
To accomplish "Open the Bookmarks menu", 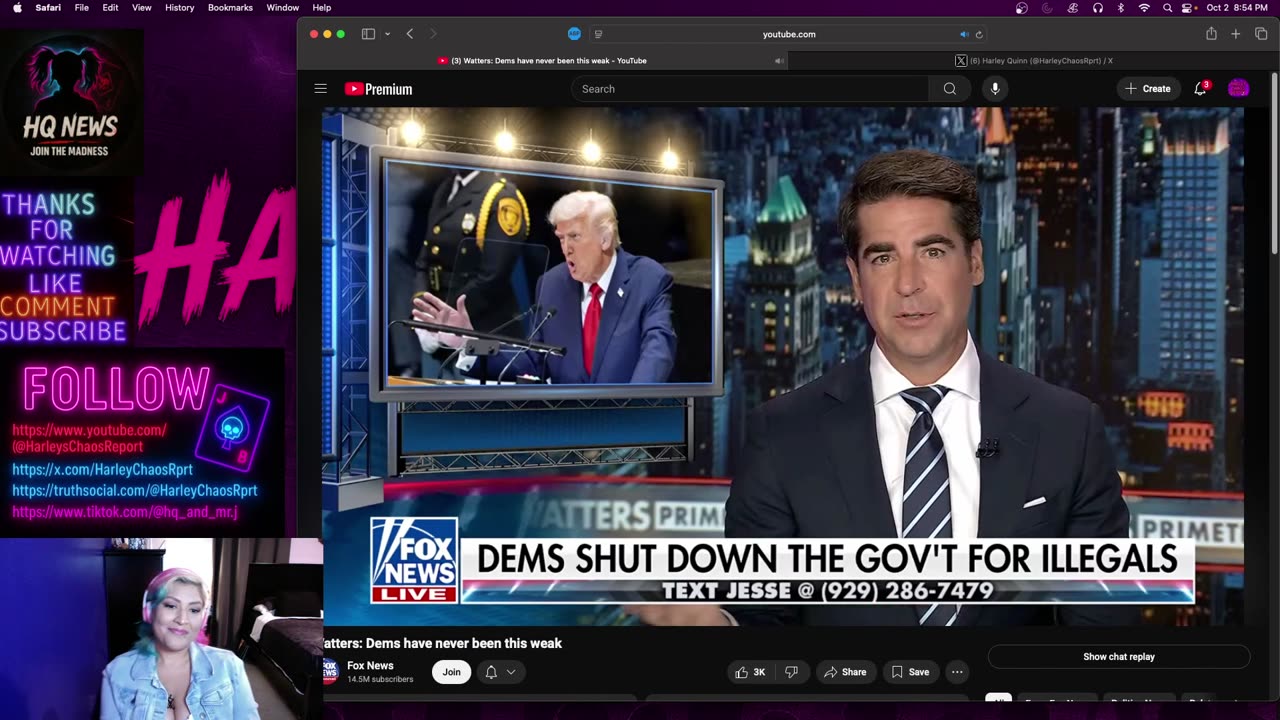I will pyautogui.click(x=230, y=8).
